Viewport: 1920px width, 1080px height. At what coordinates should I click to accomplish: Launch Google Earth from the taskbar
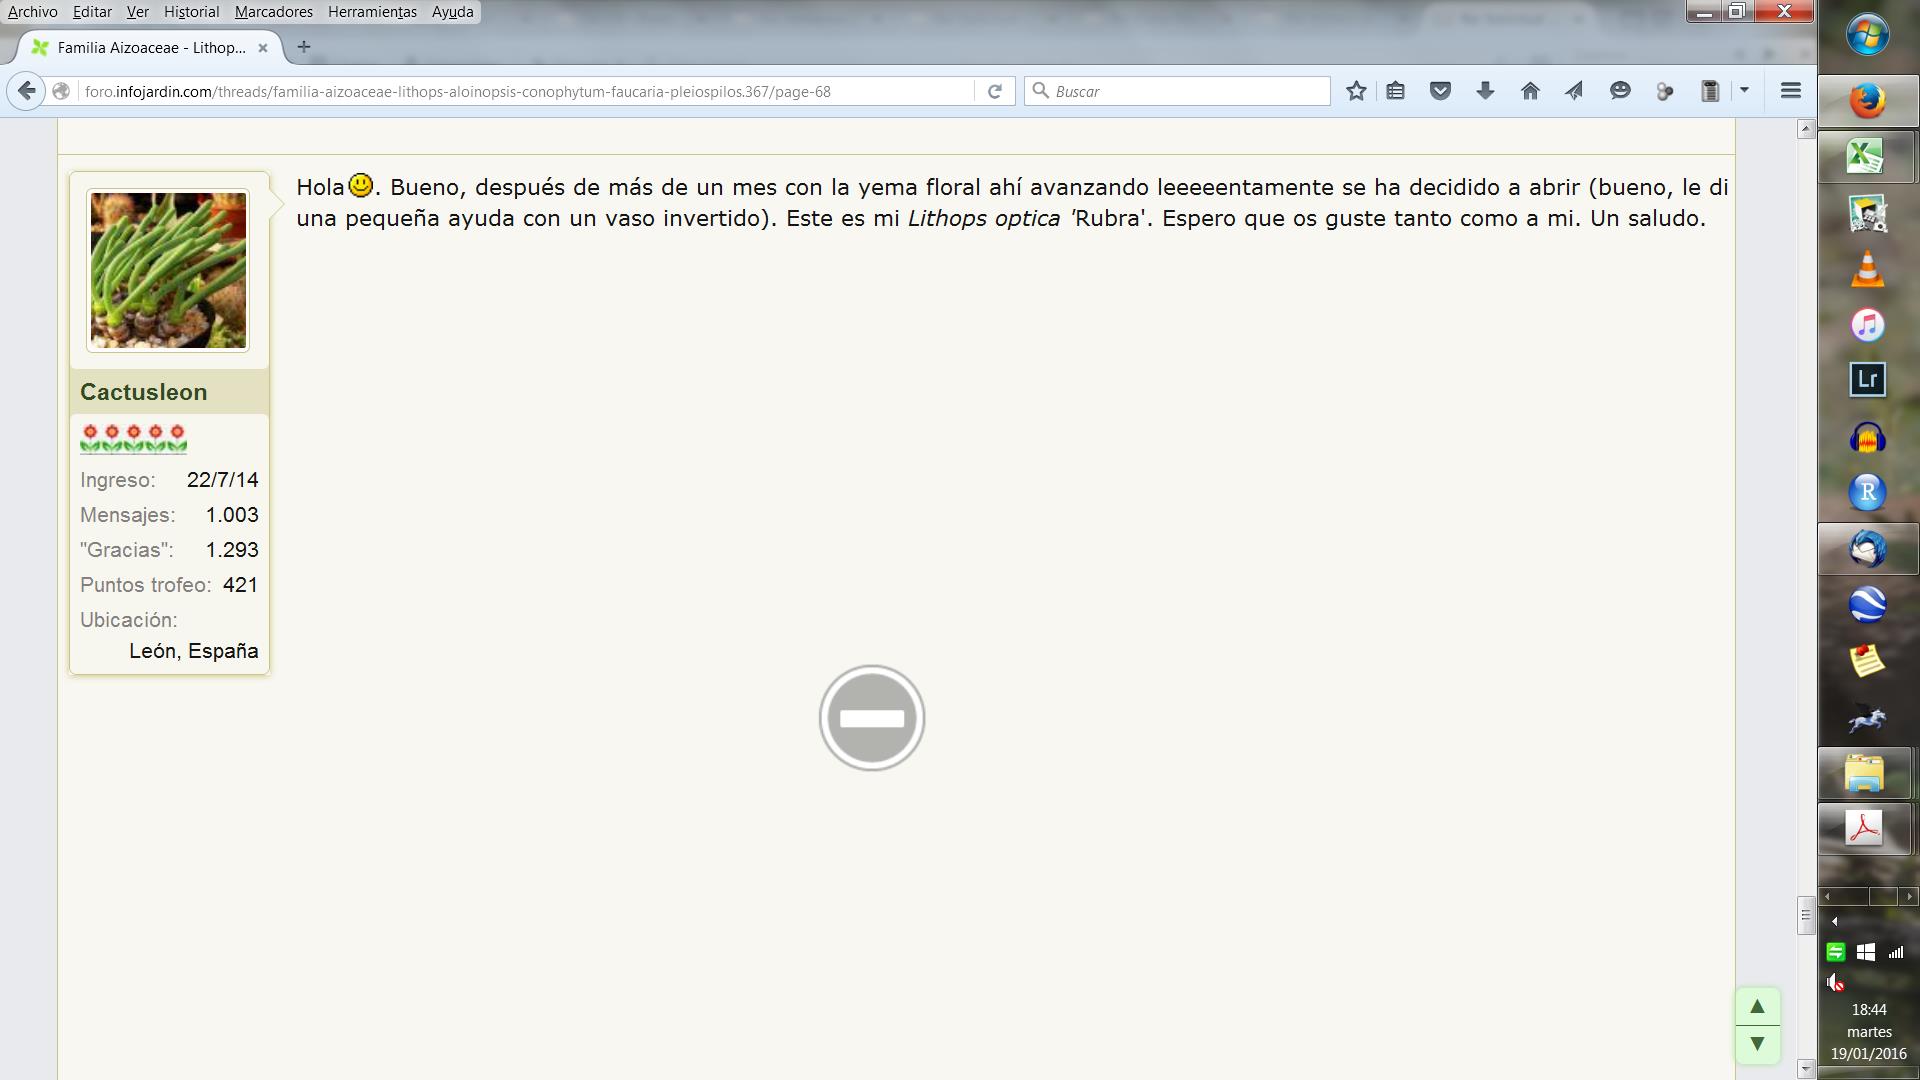(x=1867, y=604)
